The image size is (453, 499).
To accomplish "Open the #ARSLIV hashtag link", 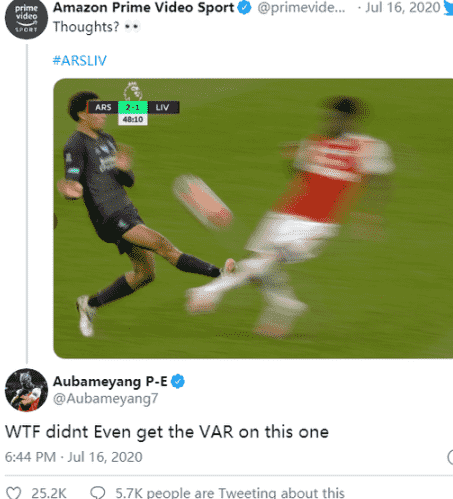I will click(80, 61).
